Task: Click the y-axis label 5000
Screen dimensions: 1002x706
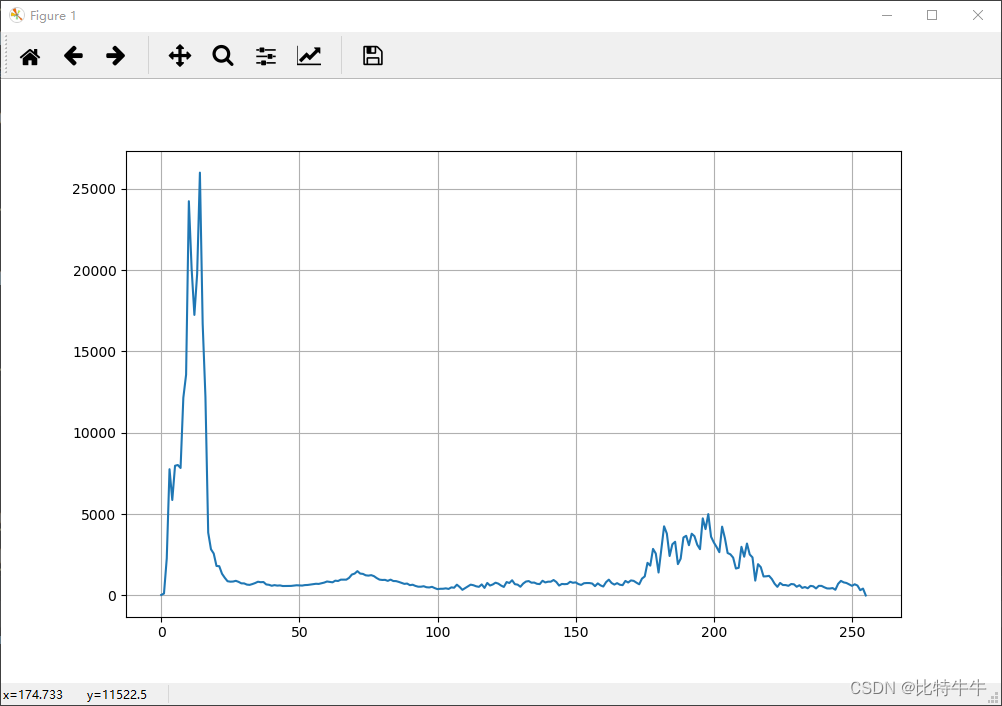Action: (x=98, y=515)
